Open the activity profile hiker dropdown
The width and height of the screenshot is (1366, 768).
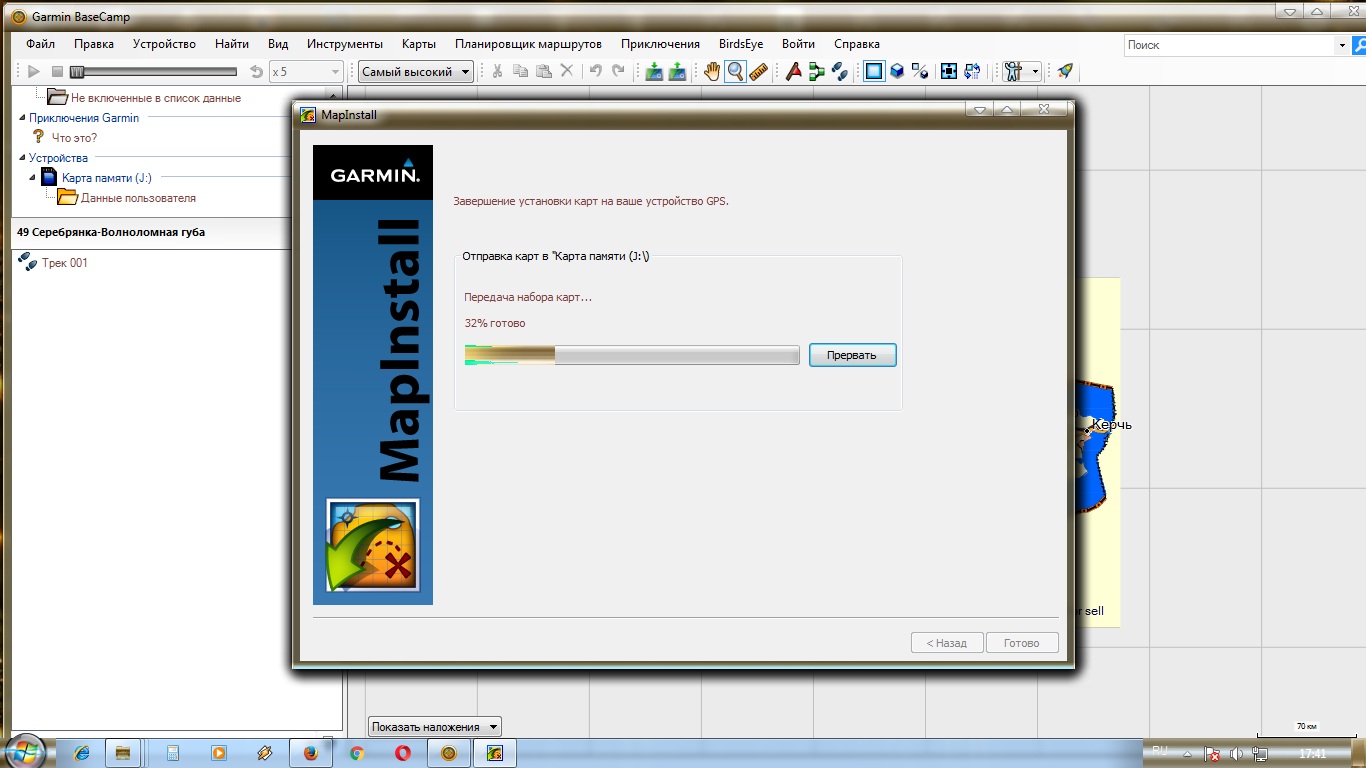click(x=1022, y=71)
